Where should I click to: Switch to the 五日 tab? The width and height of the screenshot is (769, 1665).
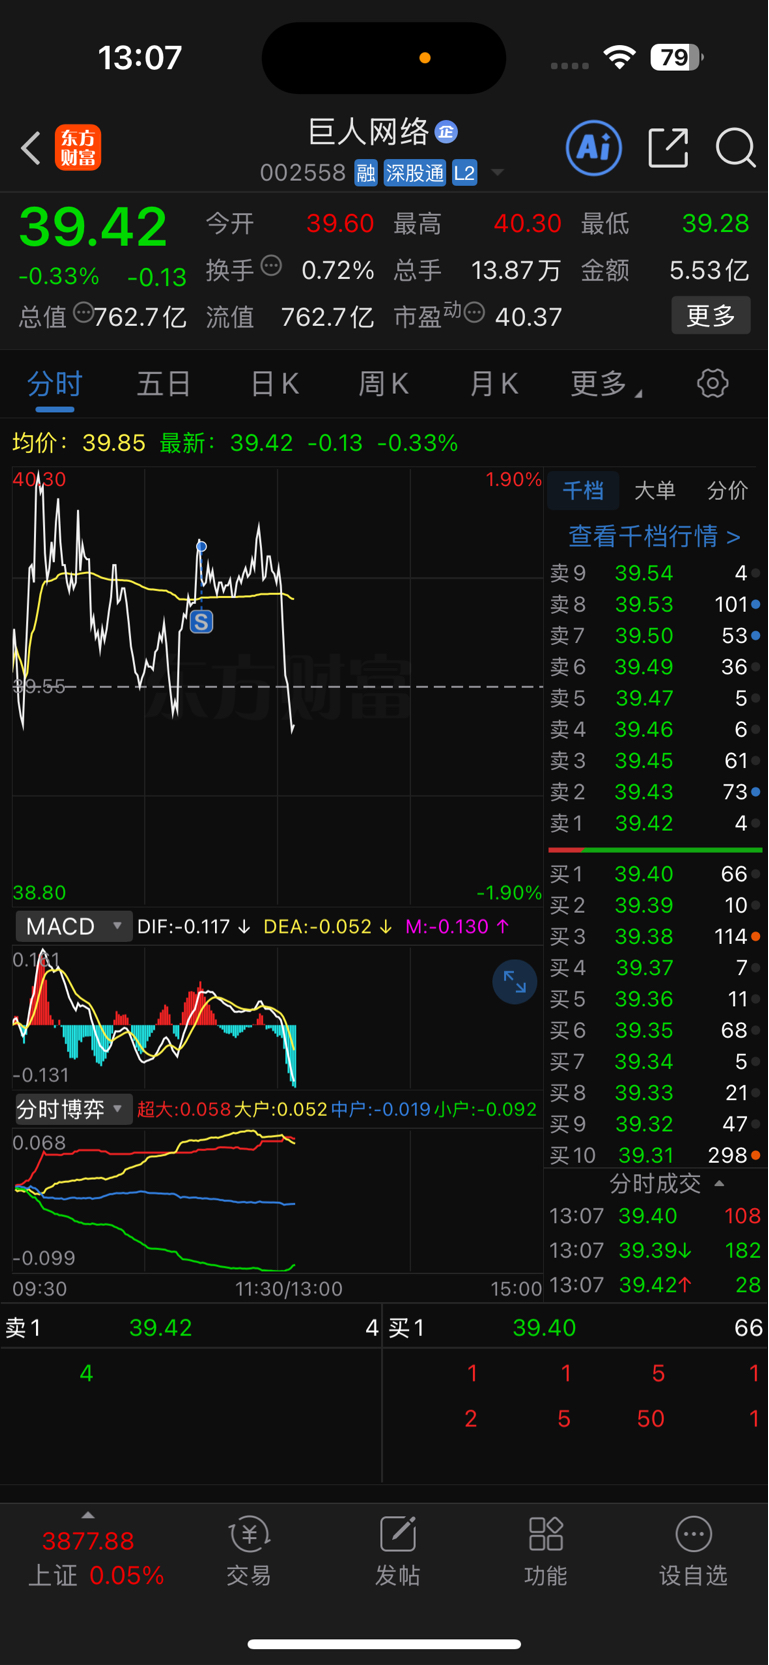coord(163,384)
